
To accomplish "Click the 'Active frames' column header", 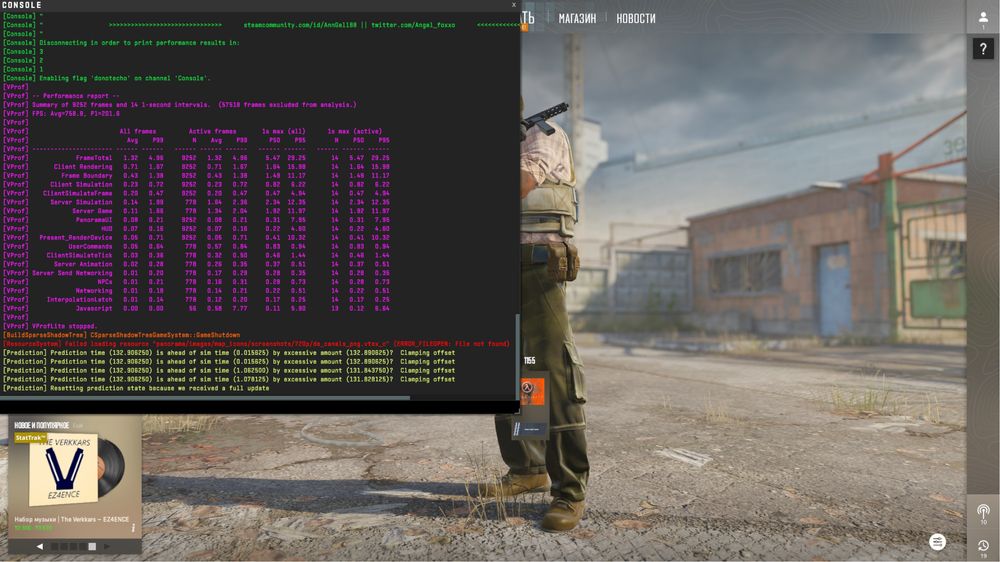I will pyautogui.click(x=212, y=131).
